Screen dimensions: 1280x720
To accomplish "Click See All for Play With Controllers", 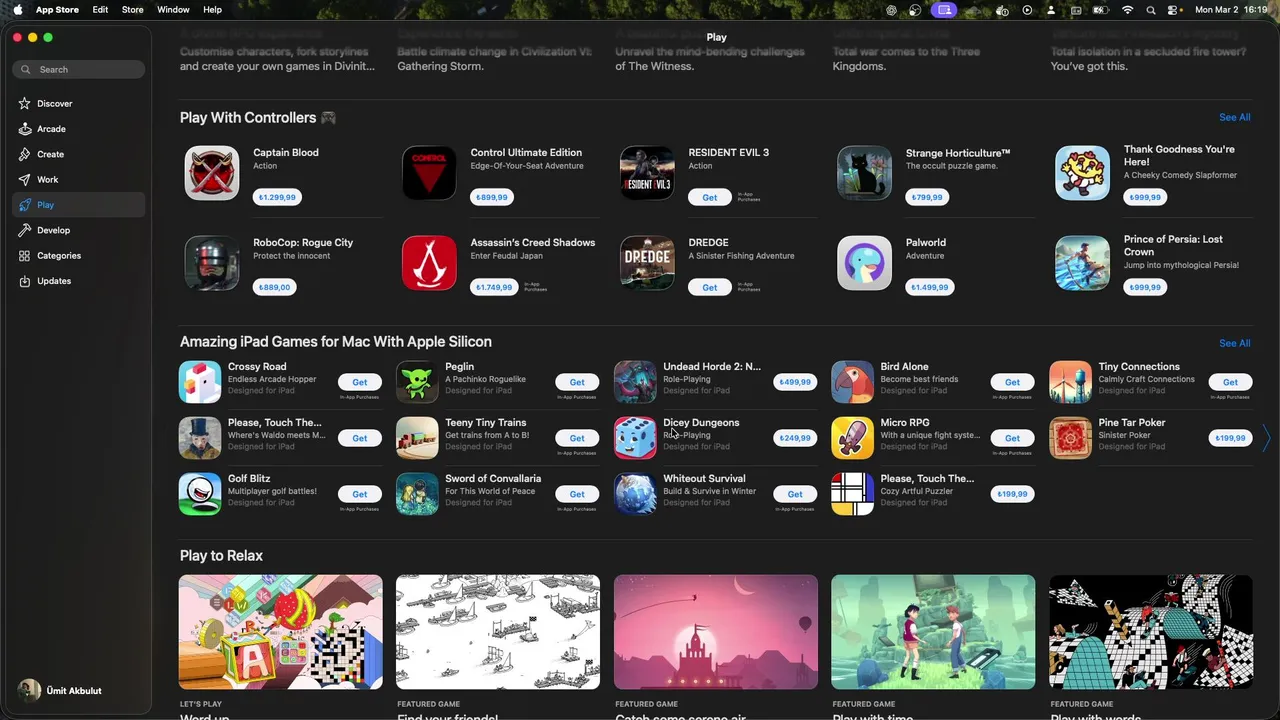I will point(1234,117).
